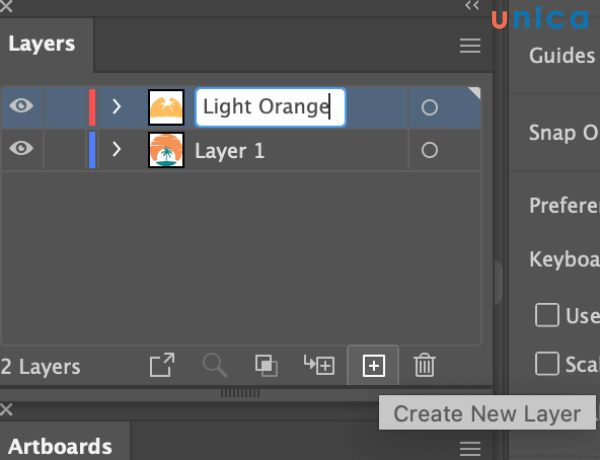Click the Create New Layer button
This screenshot has height=460, width=600.
pos(373,366)
